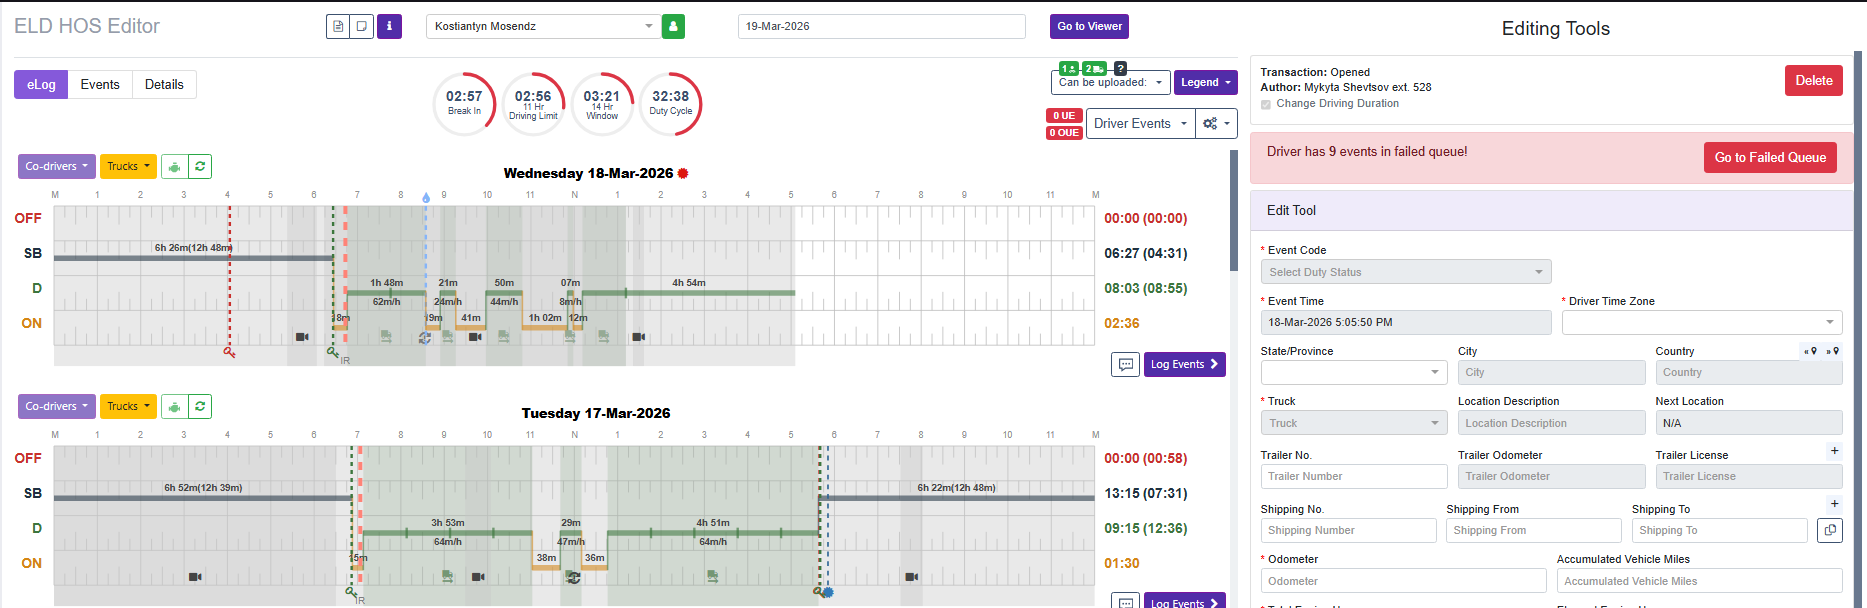
Task: Click the 11 Hr Driving Limit gauge
Action: 533,103
